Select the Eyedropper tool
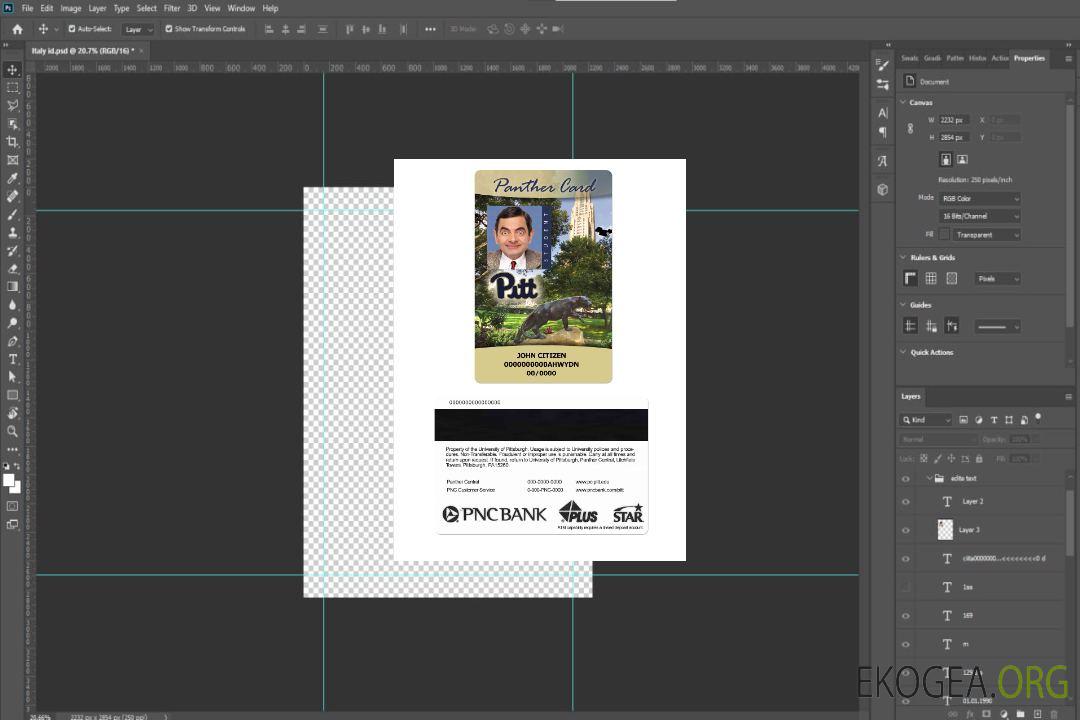The height and width of the screenshot is (720, 1080). point(12,178)
